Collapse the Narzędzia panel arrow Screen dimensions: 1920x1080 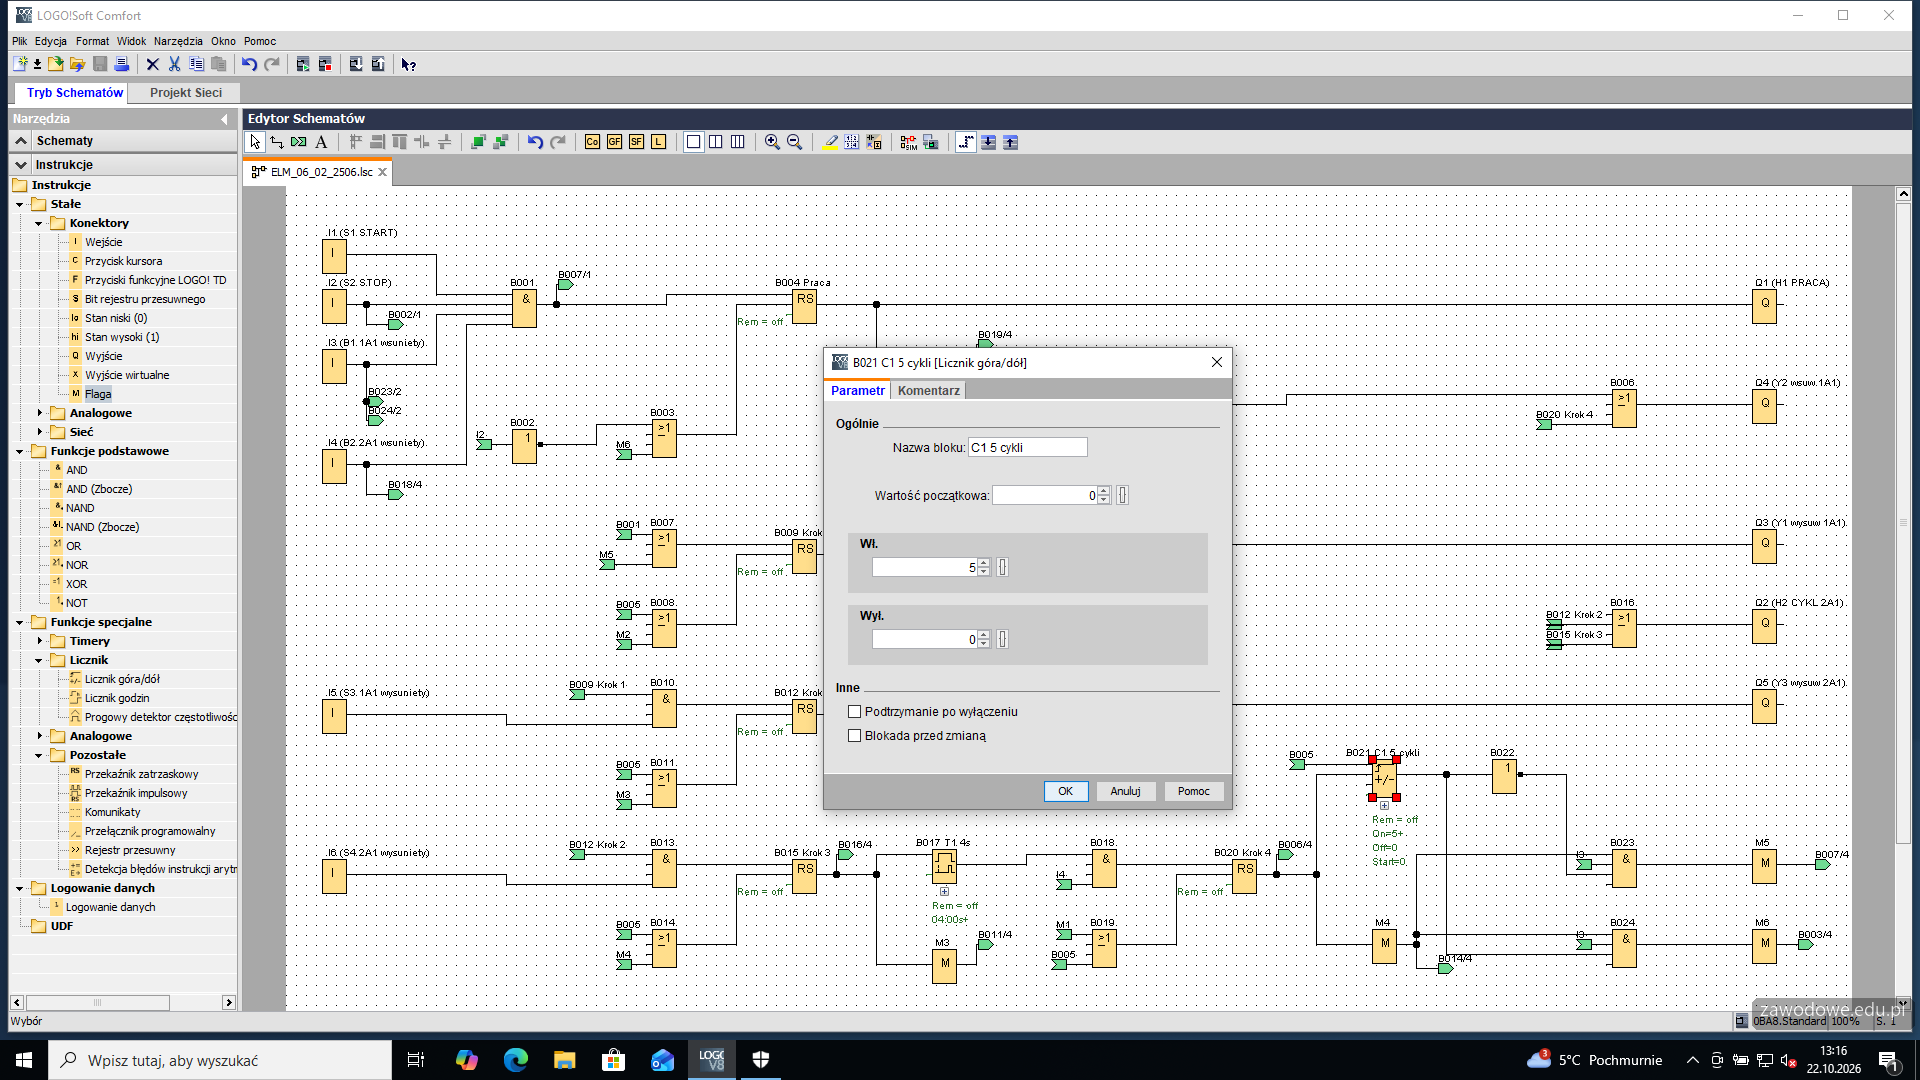(x=224, y=119)
